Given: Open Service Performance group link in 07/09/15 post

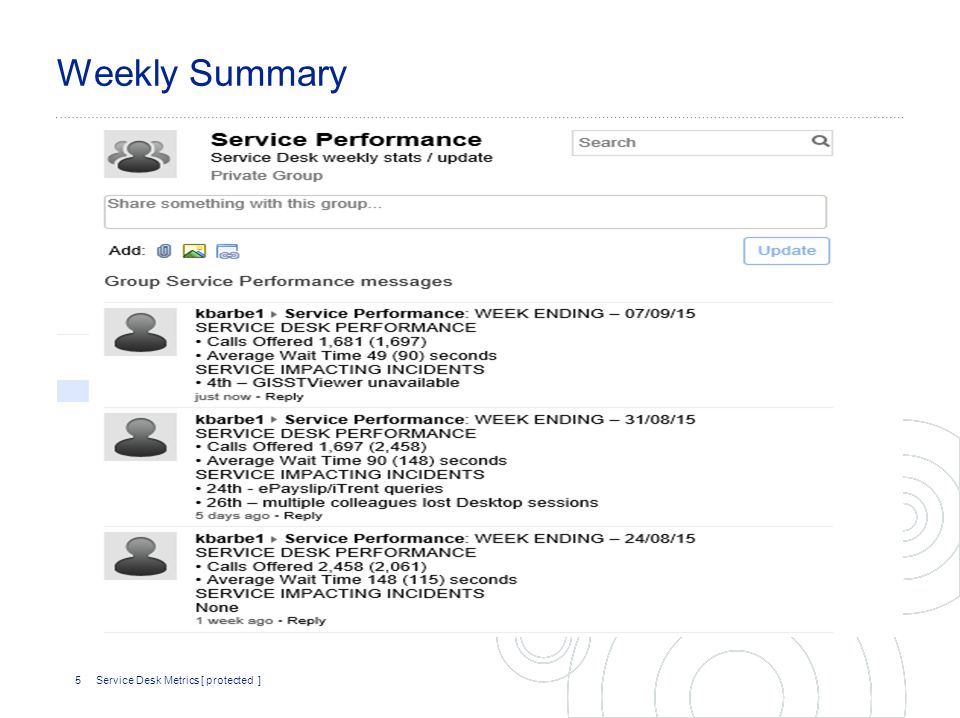Looking at the screenshot, I should coord(375,313).
